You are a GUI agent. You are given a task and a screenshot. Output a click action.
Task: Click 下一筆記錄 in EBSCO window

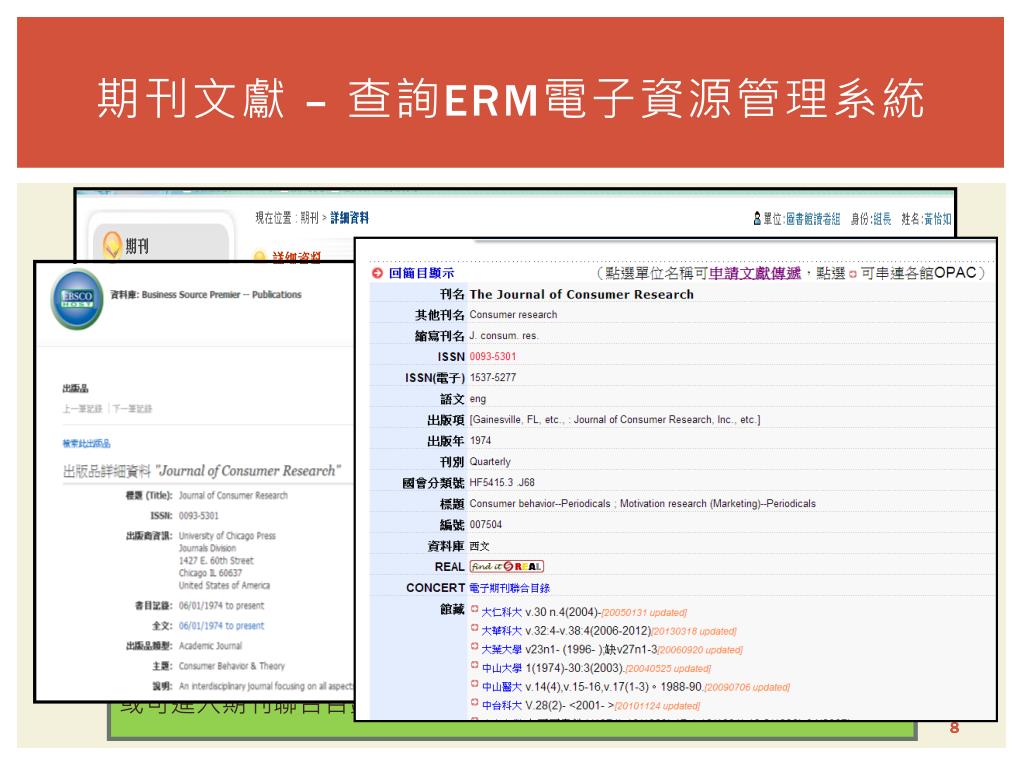(x=133, y=409)
